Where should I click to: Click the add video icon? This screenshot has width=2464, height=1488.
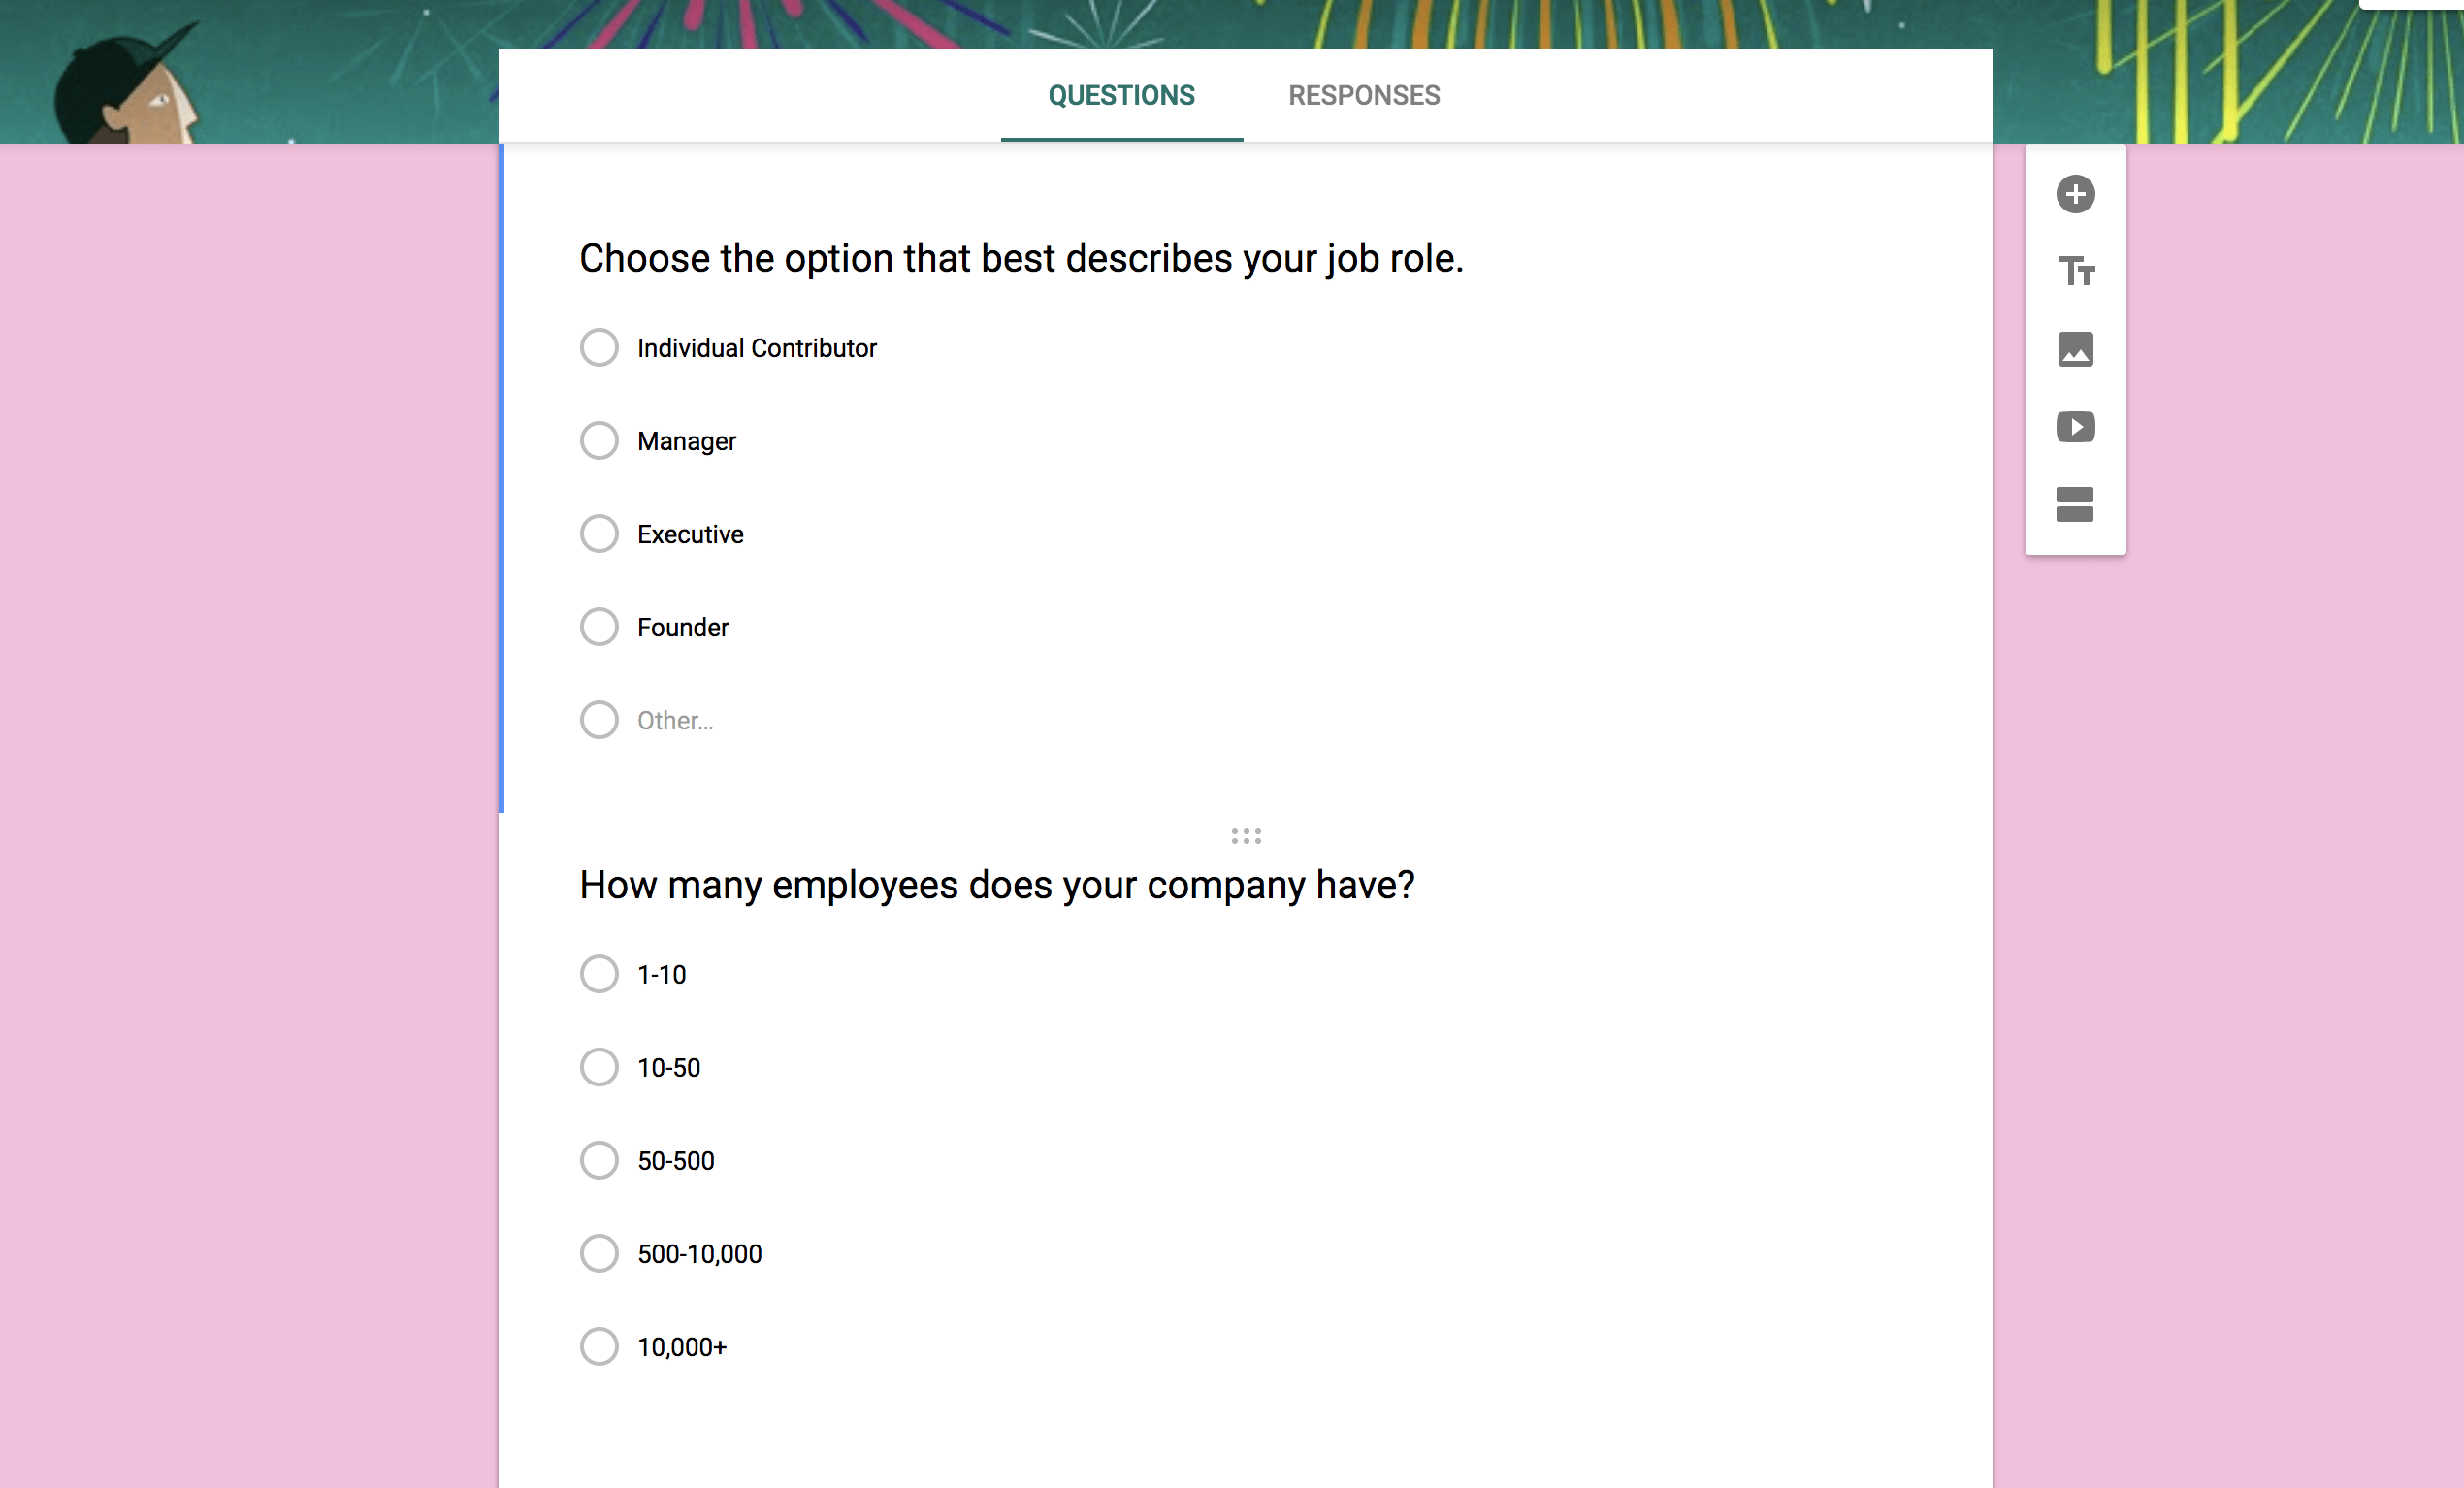point(2076,428)
